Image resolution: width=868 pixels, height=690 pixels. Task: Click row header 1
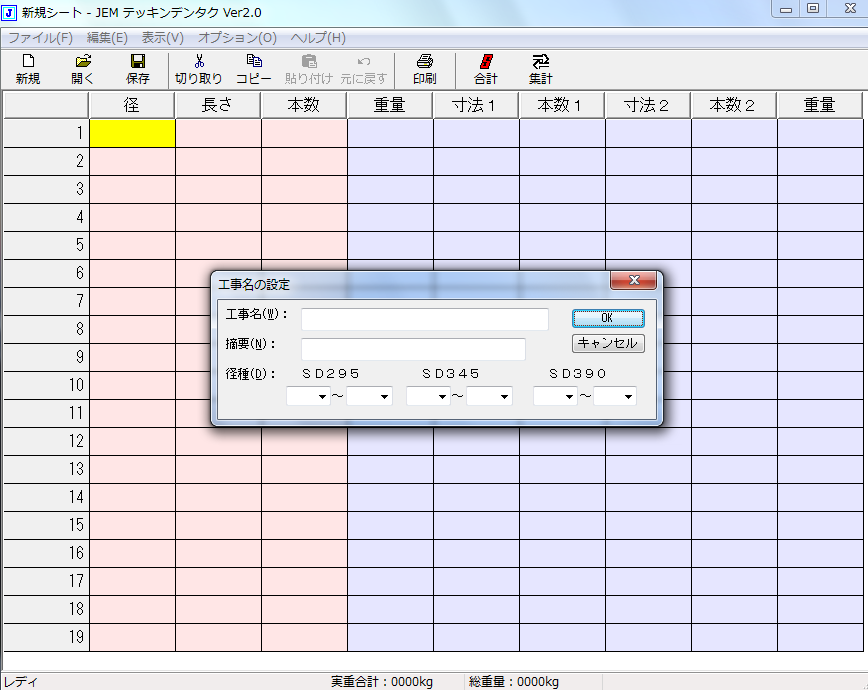[46, 133]
